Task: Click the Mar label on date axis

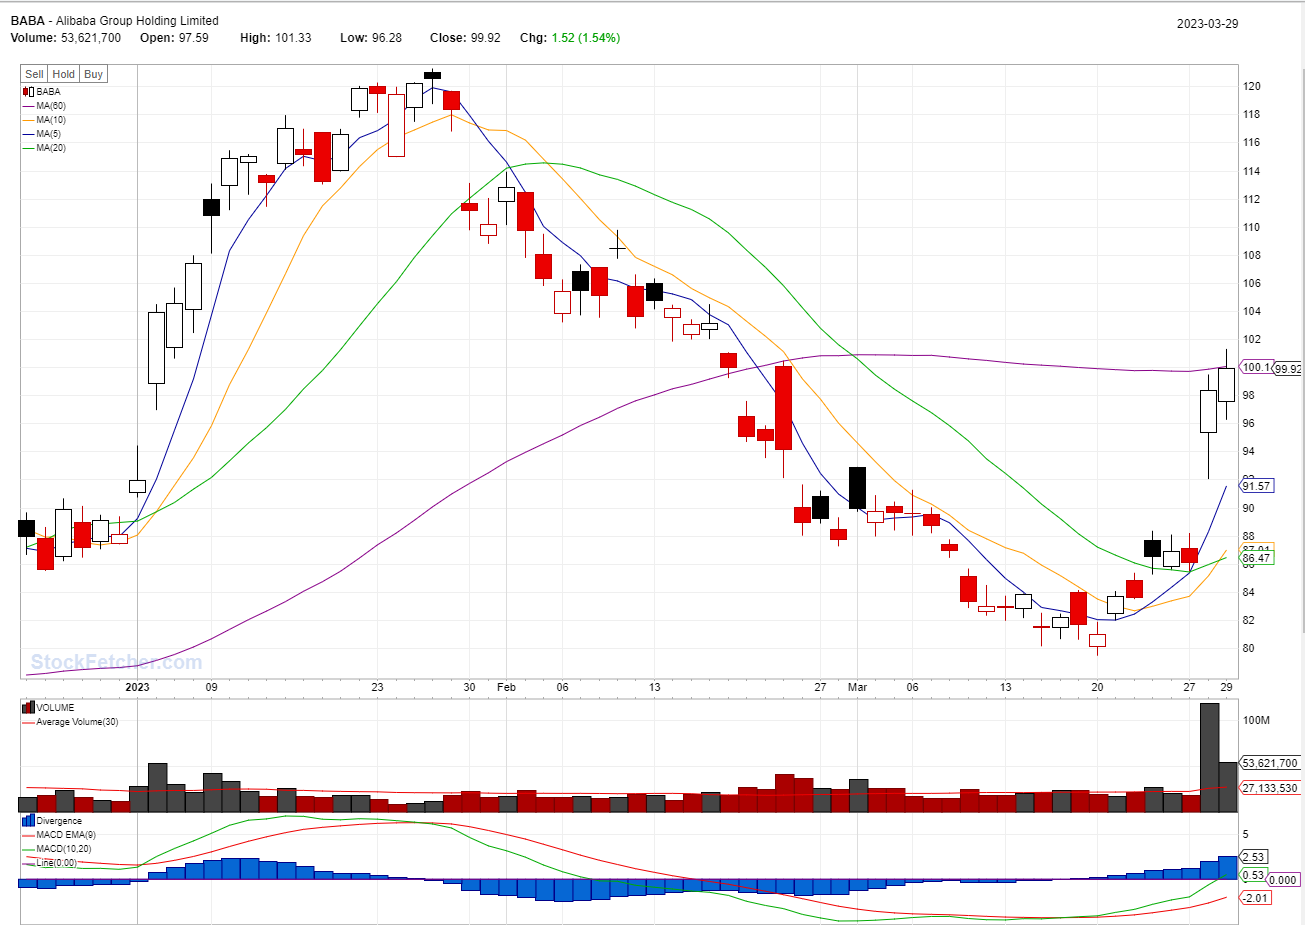Action: 857,687
